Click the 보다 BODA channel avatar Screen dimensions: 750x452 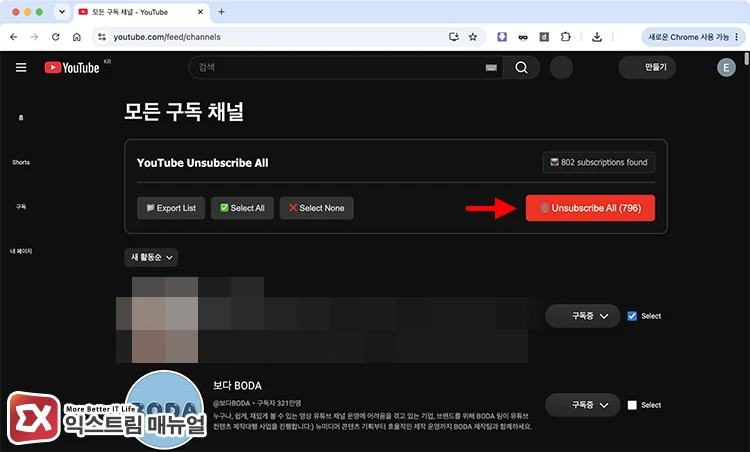[x=165, y=410]
